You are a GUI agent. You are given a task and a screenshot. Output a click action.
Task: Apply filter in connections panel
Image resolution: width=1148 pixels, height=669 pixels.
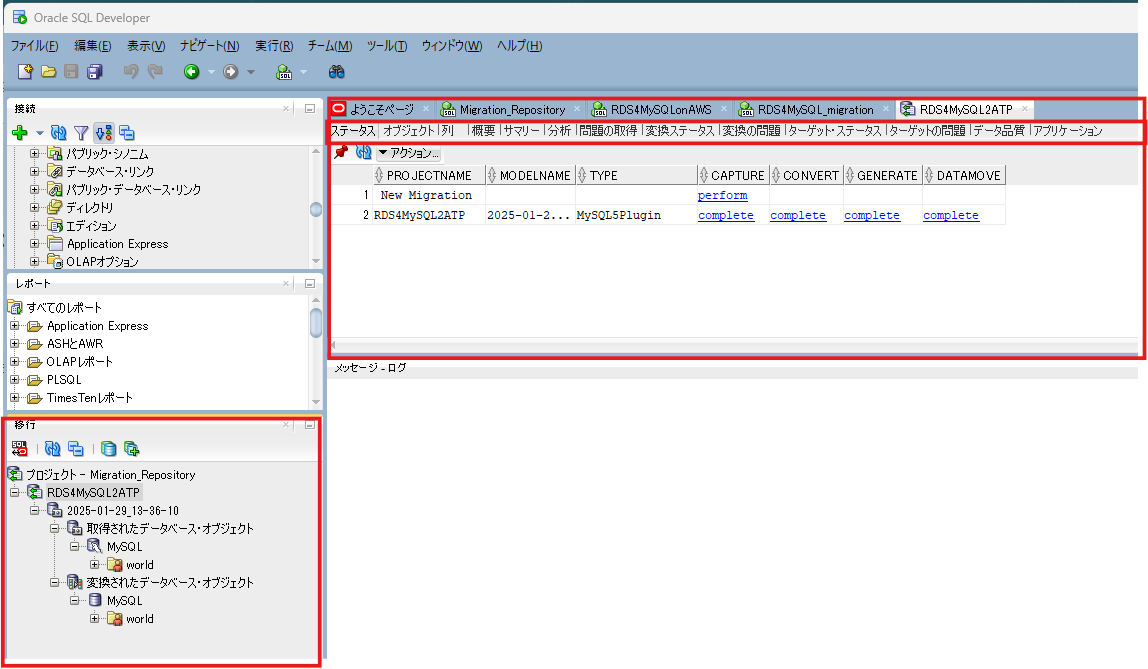81,132
